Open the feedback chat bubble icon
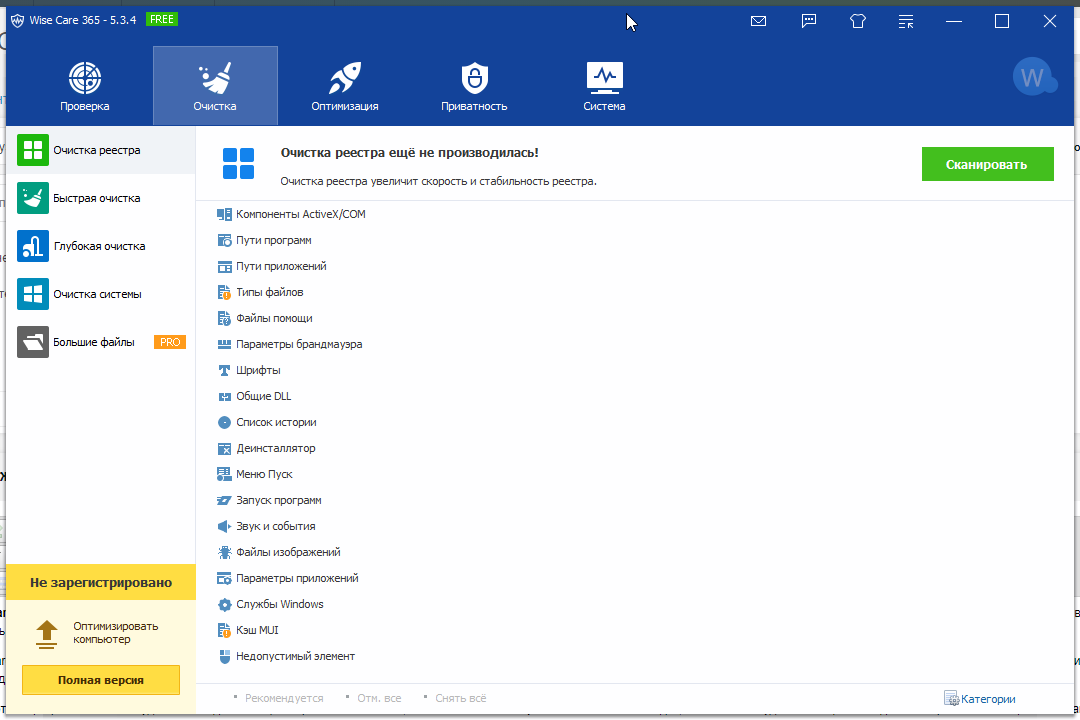 coord(809,21)
